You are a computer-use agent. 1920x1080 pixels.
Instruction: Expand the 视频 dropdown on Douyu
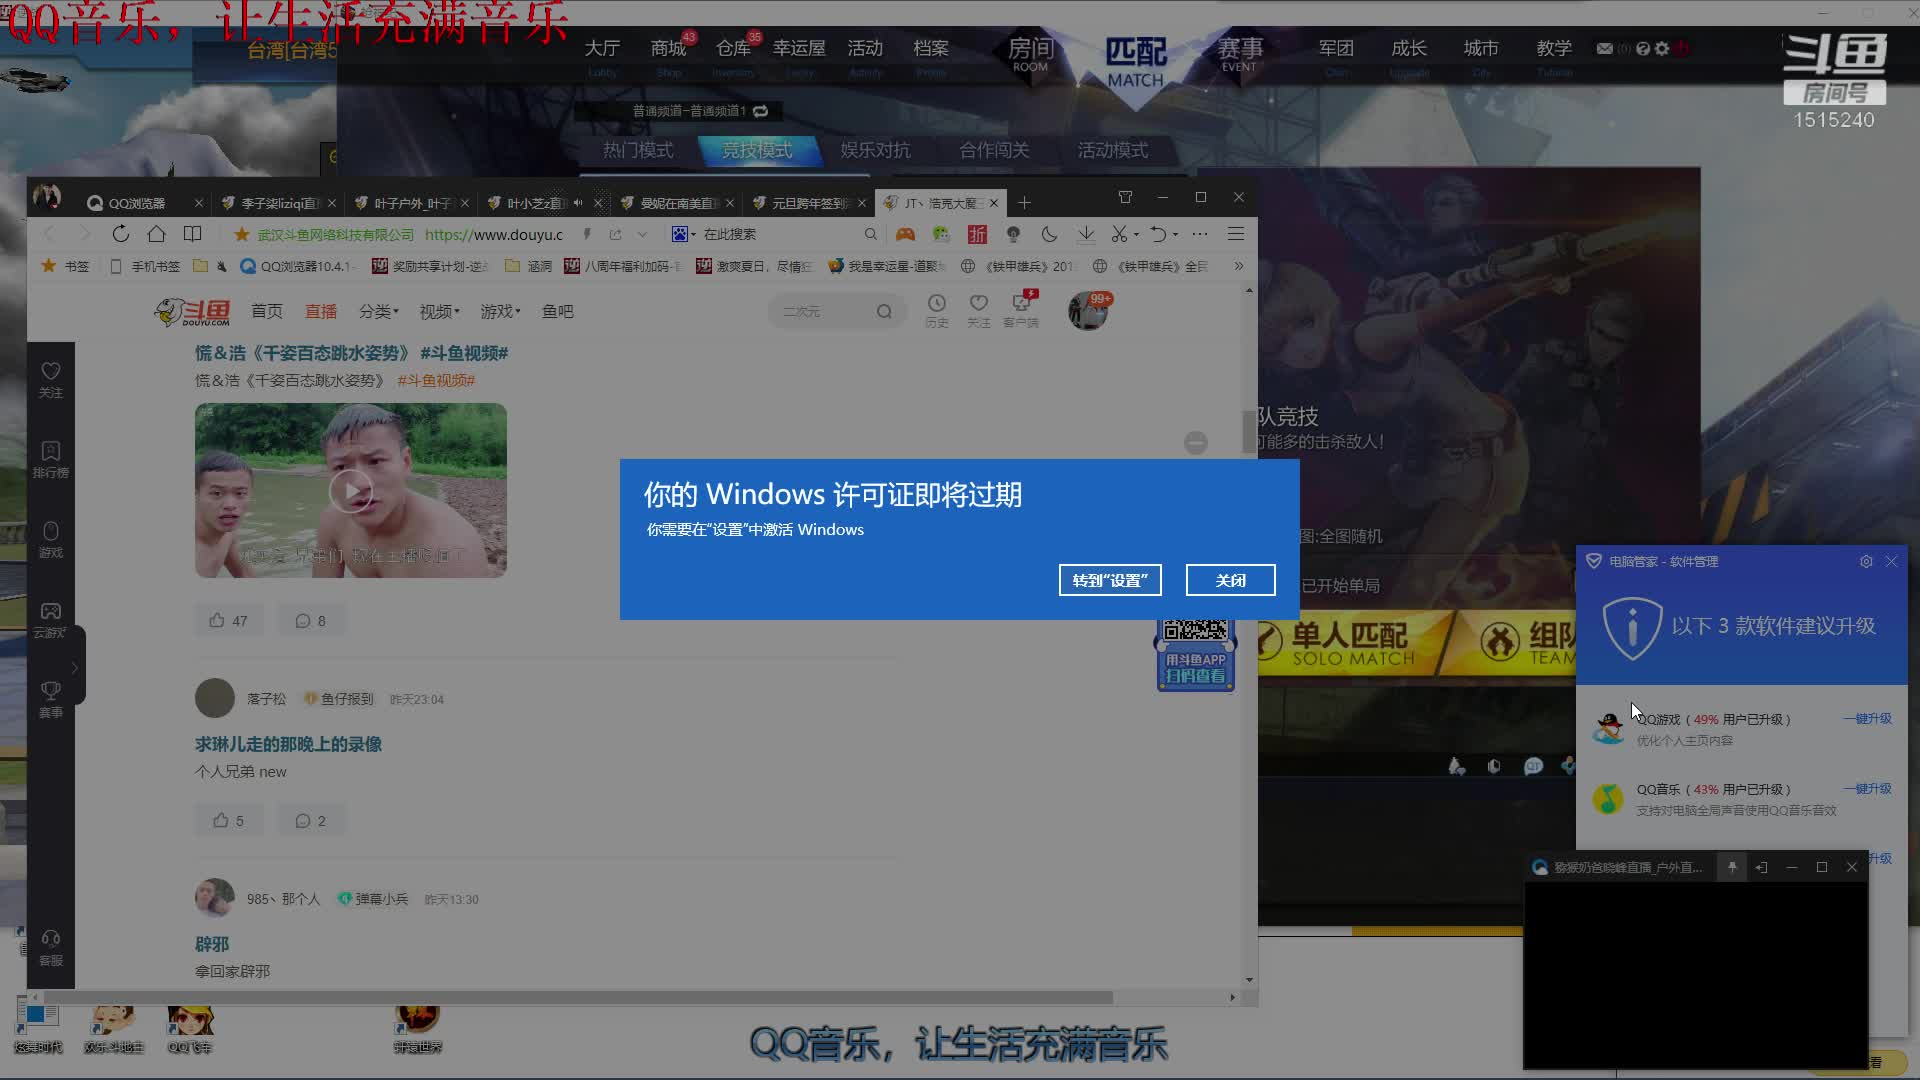[x=439, y=312]
